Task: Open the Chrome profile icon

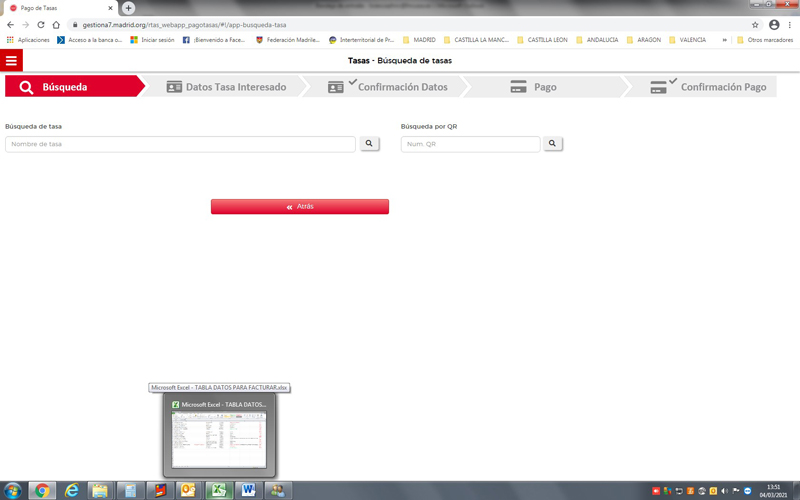Action: (774, 24)
